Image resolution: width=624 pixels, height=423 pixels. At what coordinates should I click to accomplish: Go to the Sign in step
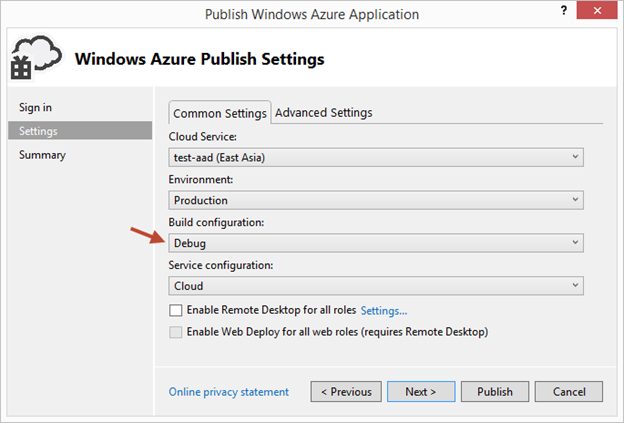tap(35, 107)
